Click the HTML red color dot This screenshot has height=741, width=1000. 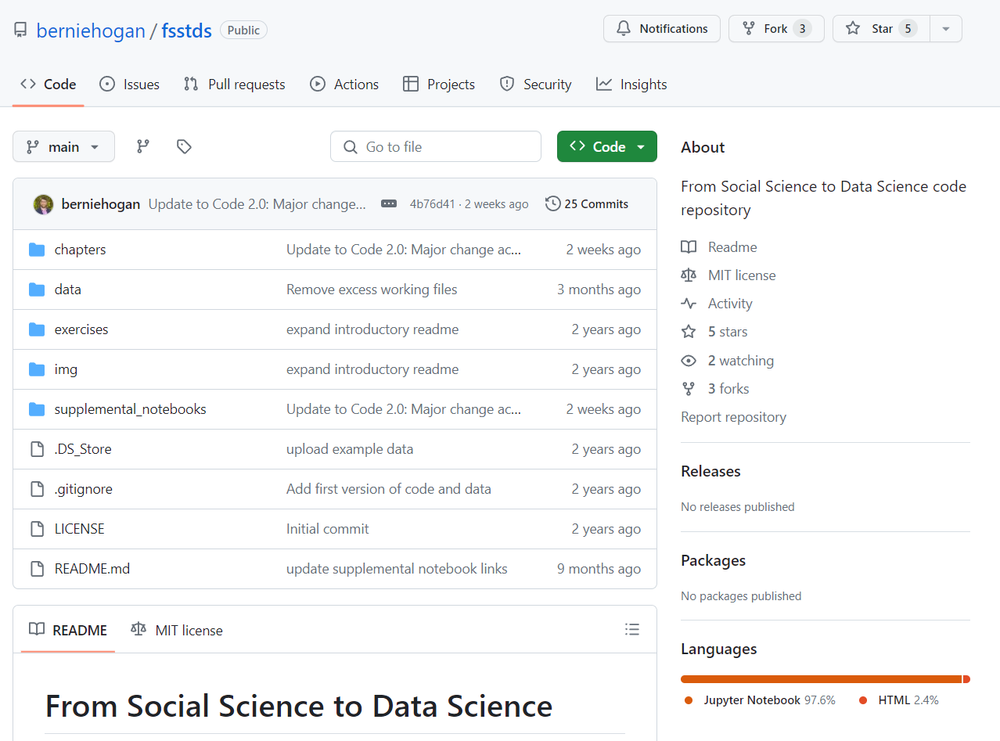pyautogui.click(x=863, y=700)
